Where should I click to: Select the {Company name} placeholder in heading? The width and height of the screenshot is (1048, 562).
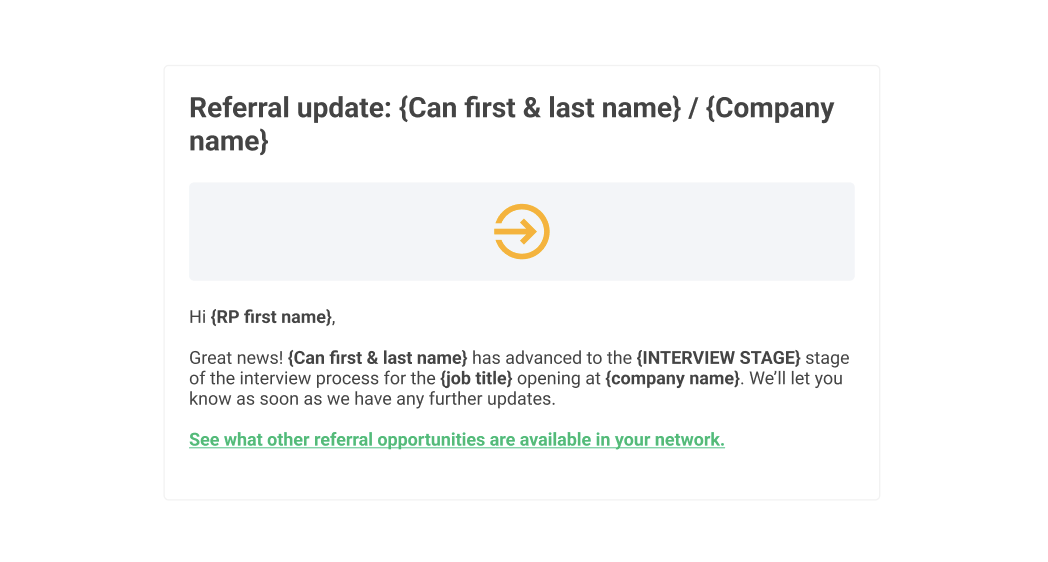[x=511, y=124]
